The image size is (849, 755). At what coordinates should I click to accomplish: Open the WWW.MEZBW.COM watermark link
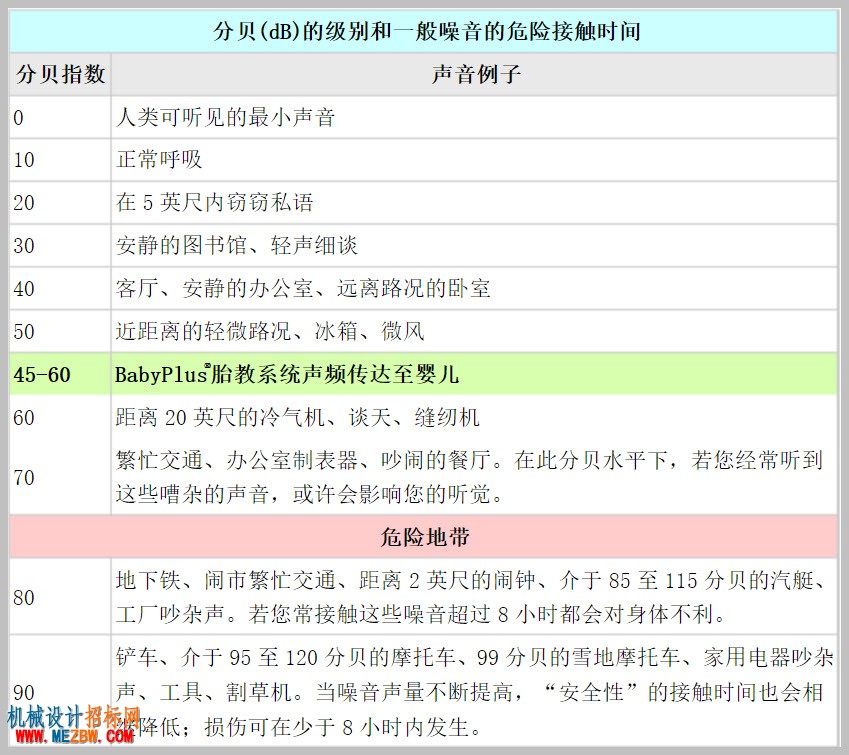coord(75,736)
